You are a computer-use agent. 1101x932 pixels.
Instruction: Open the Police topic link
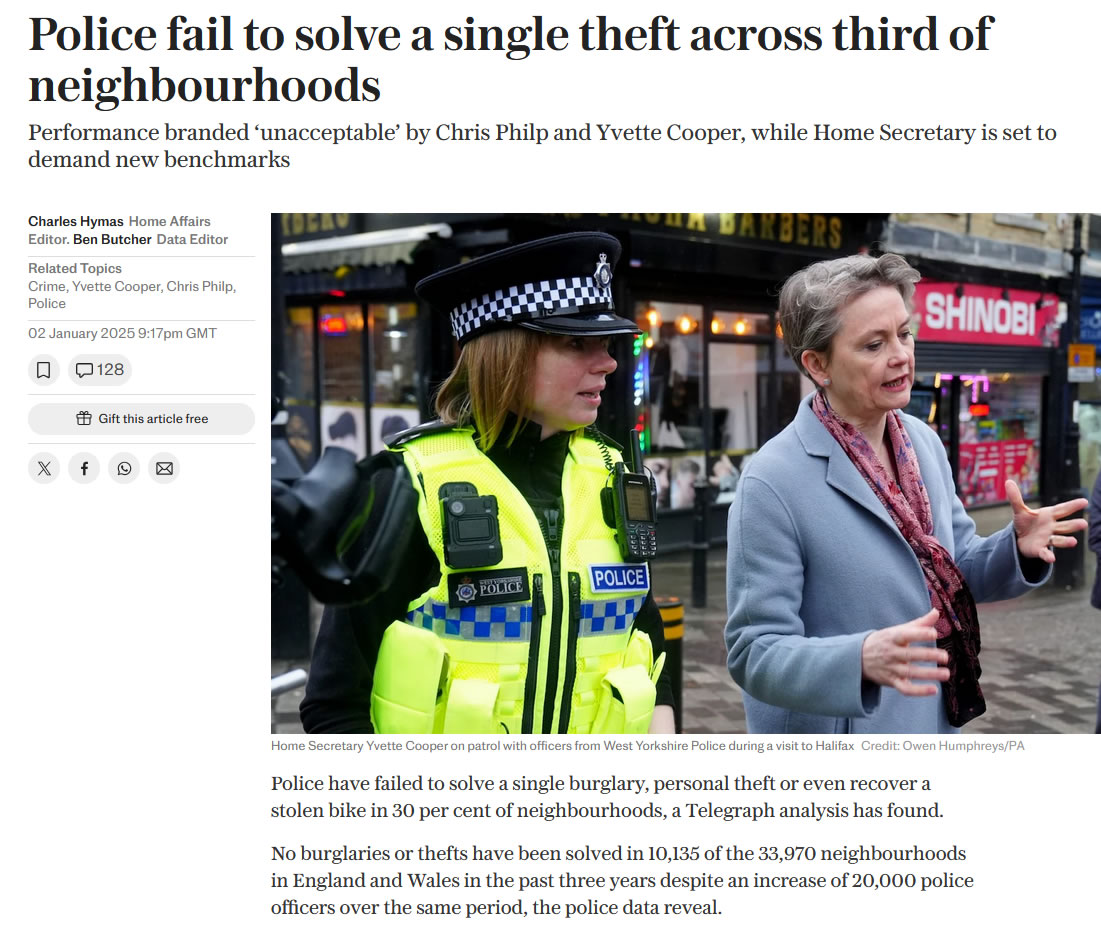pos(47,303)
